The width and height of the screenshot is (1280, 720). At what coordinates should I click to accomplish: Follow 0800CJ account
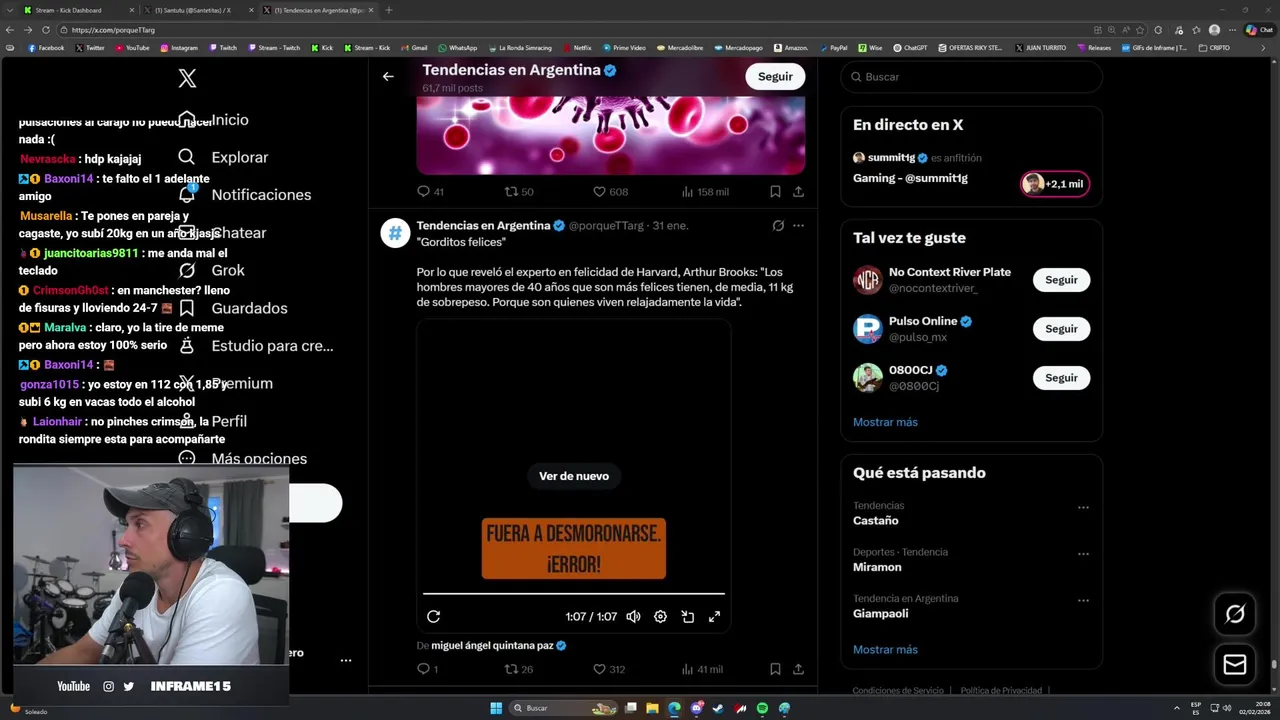point(1061,378)
